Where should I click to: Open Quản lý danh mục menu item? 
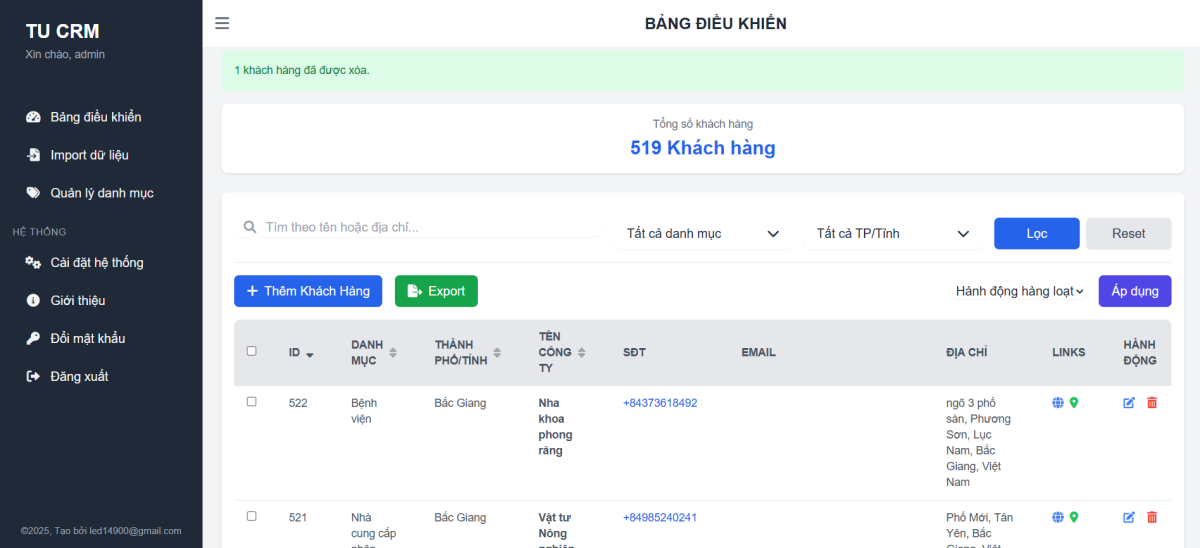tap(101, 193)
